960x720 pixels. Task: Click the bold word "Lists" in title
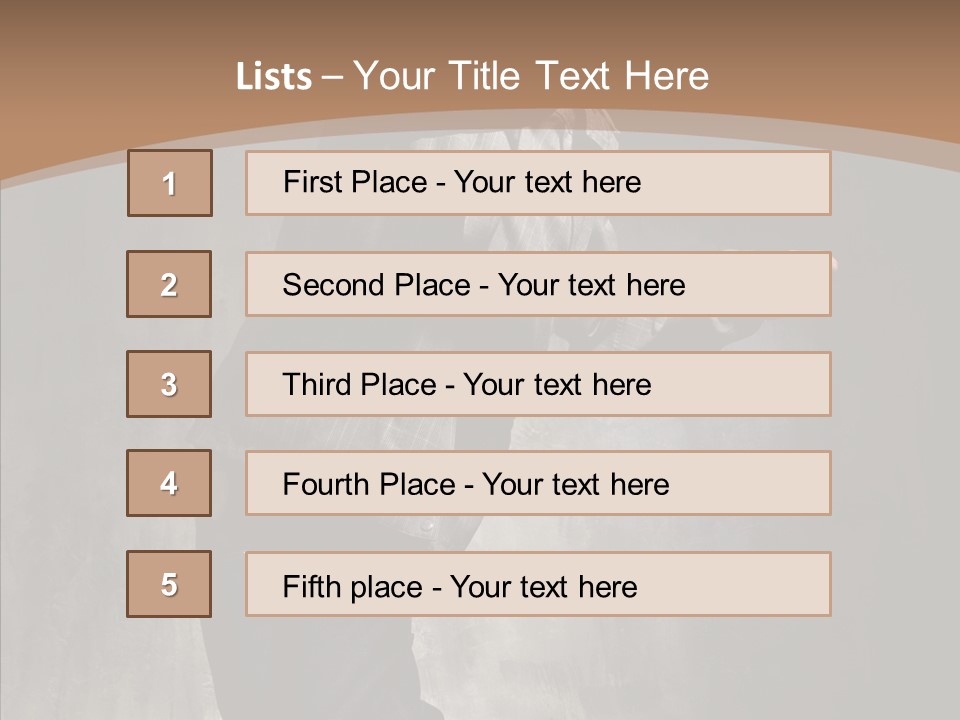tap(274, 77)
